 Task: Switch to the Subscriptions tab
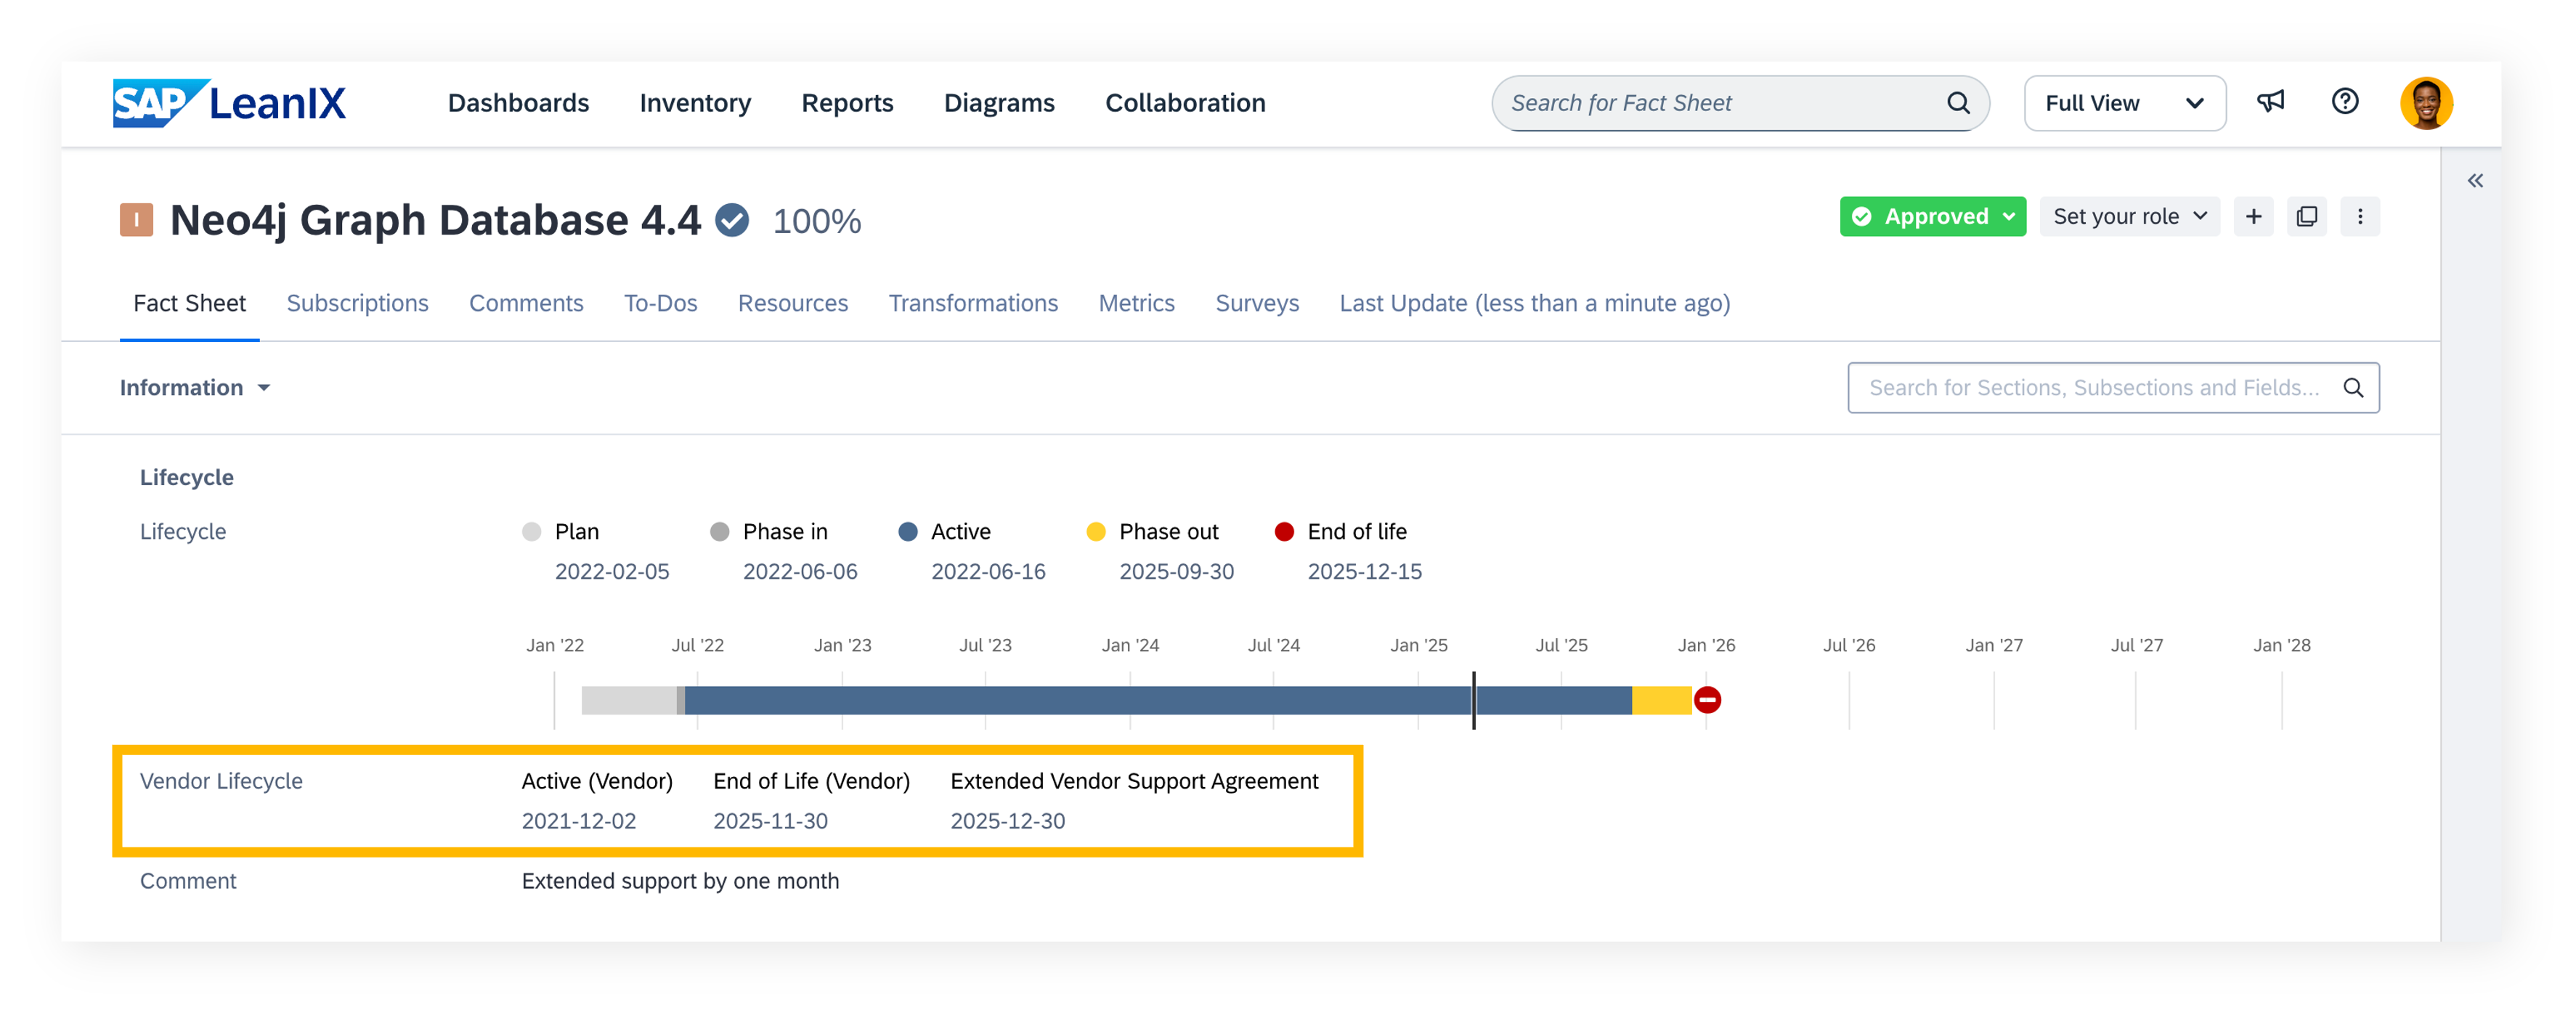[x=357, y=303]
